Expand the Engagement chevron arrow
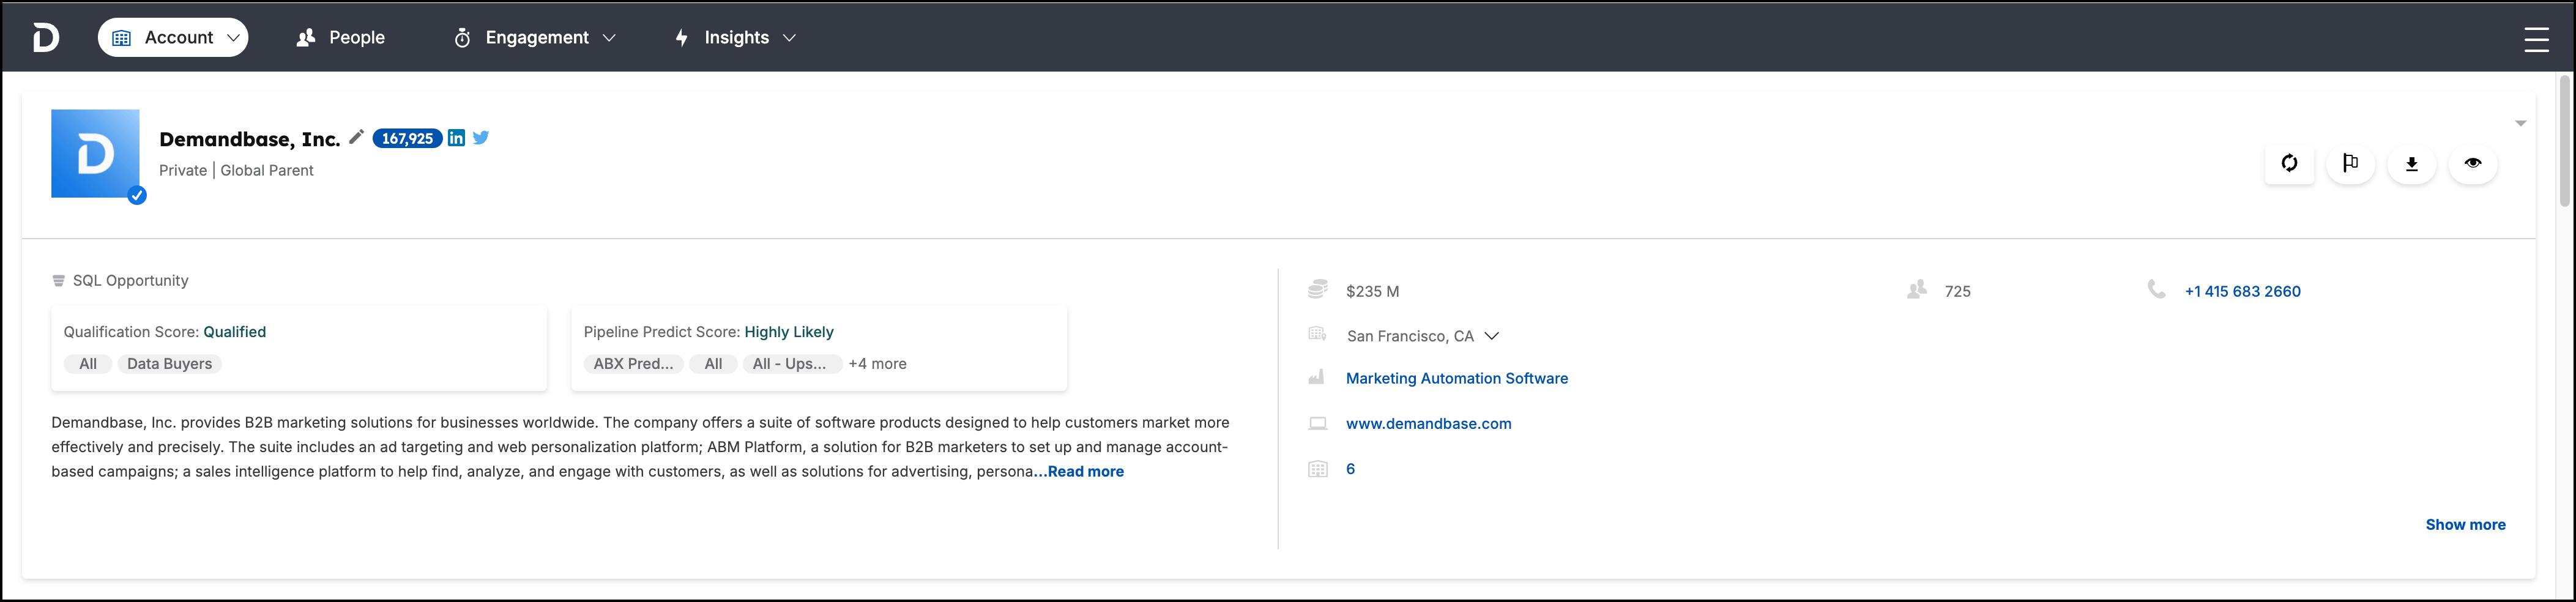This screenshot has height=602, width=2576. 609,38
